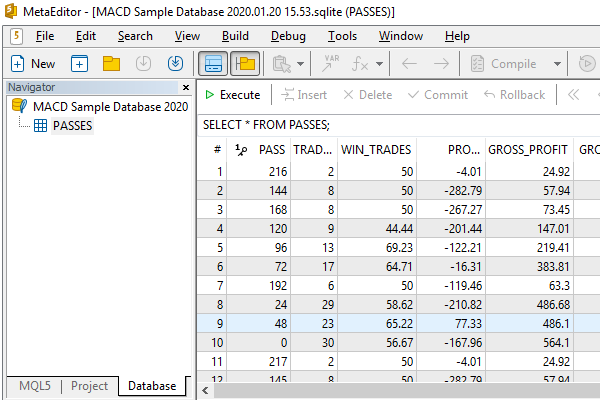The image size is (600, 400).
Task: Click the Save All download icon
Action: tap(176, 64)
